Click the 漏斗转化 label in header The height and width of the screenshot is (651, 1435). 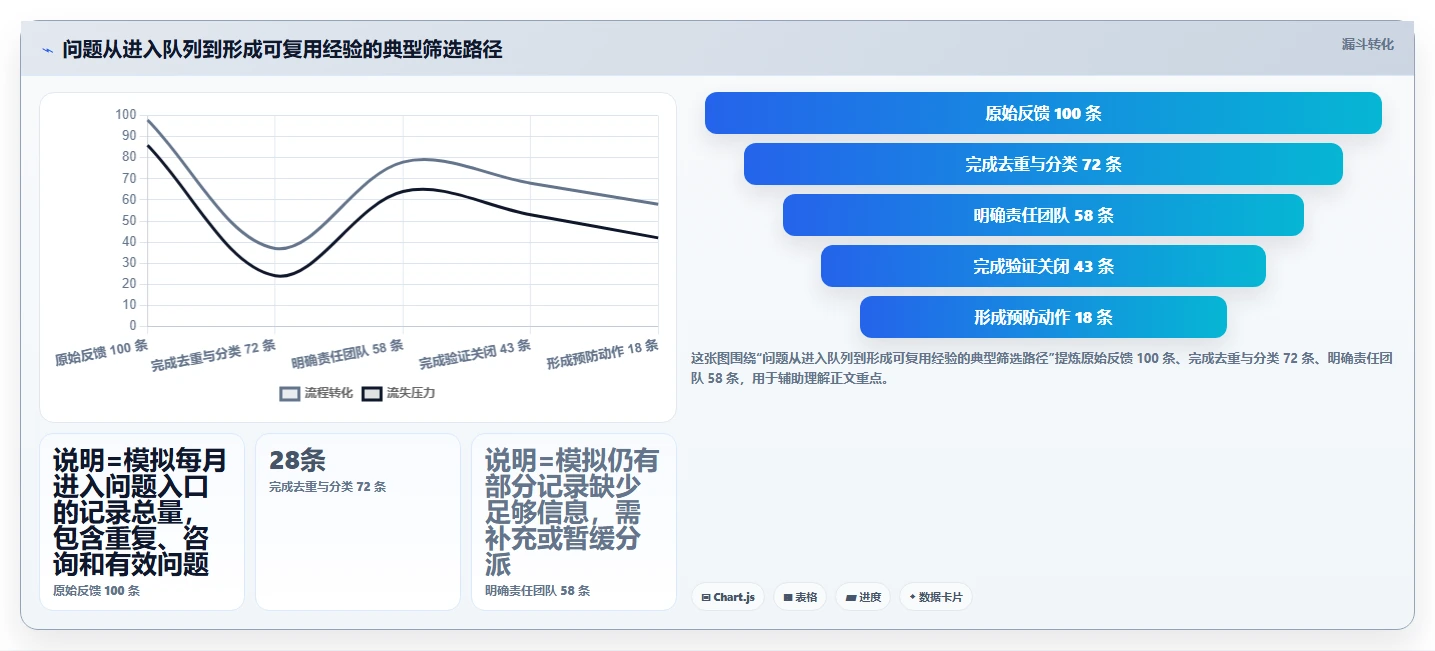point(1367,44)
